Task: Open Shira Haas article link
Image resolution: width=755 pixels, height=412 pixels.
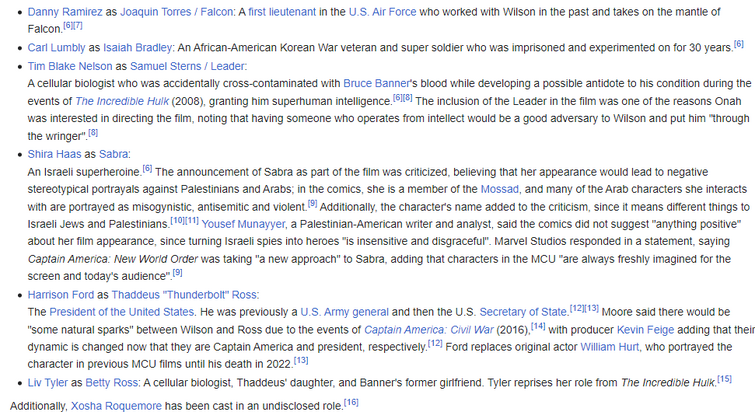Action: tap(54, 154)
